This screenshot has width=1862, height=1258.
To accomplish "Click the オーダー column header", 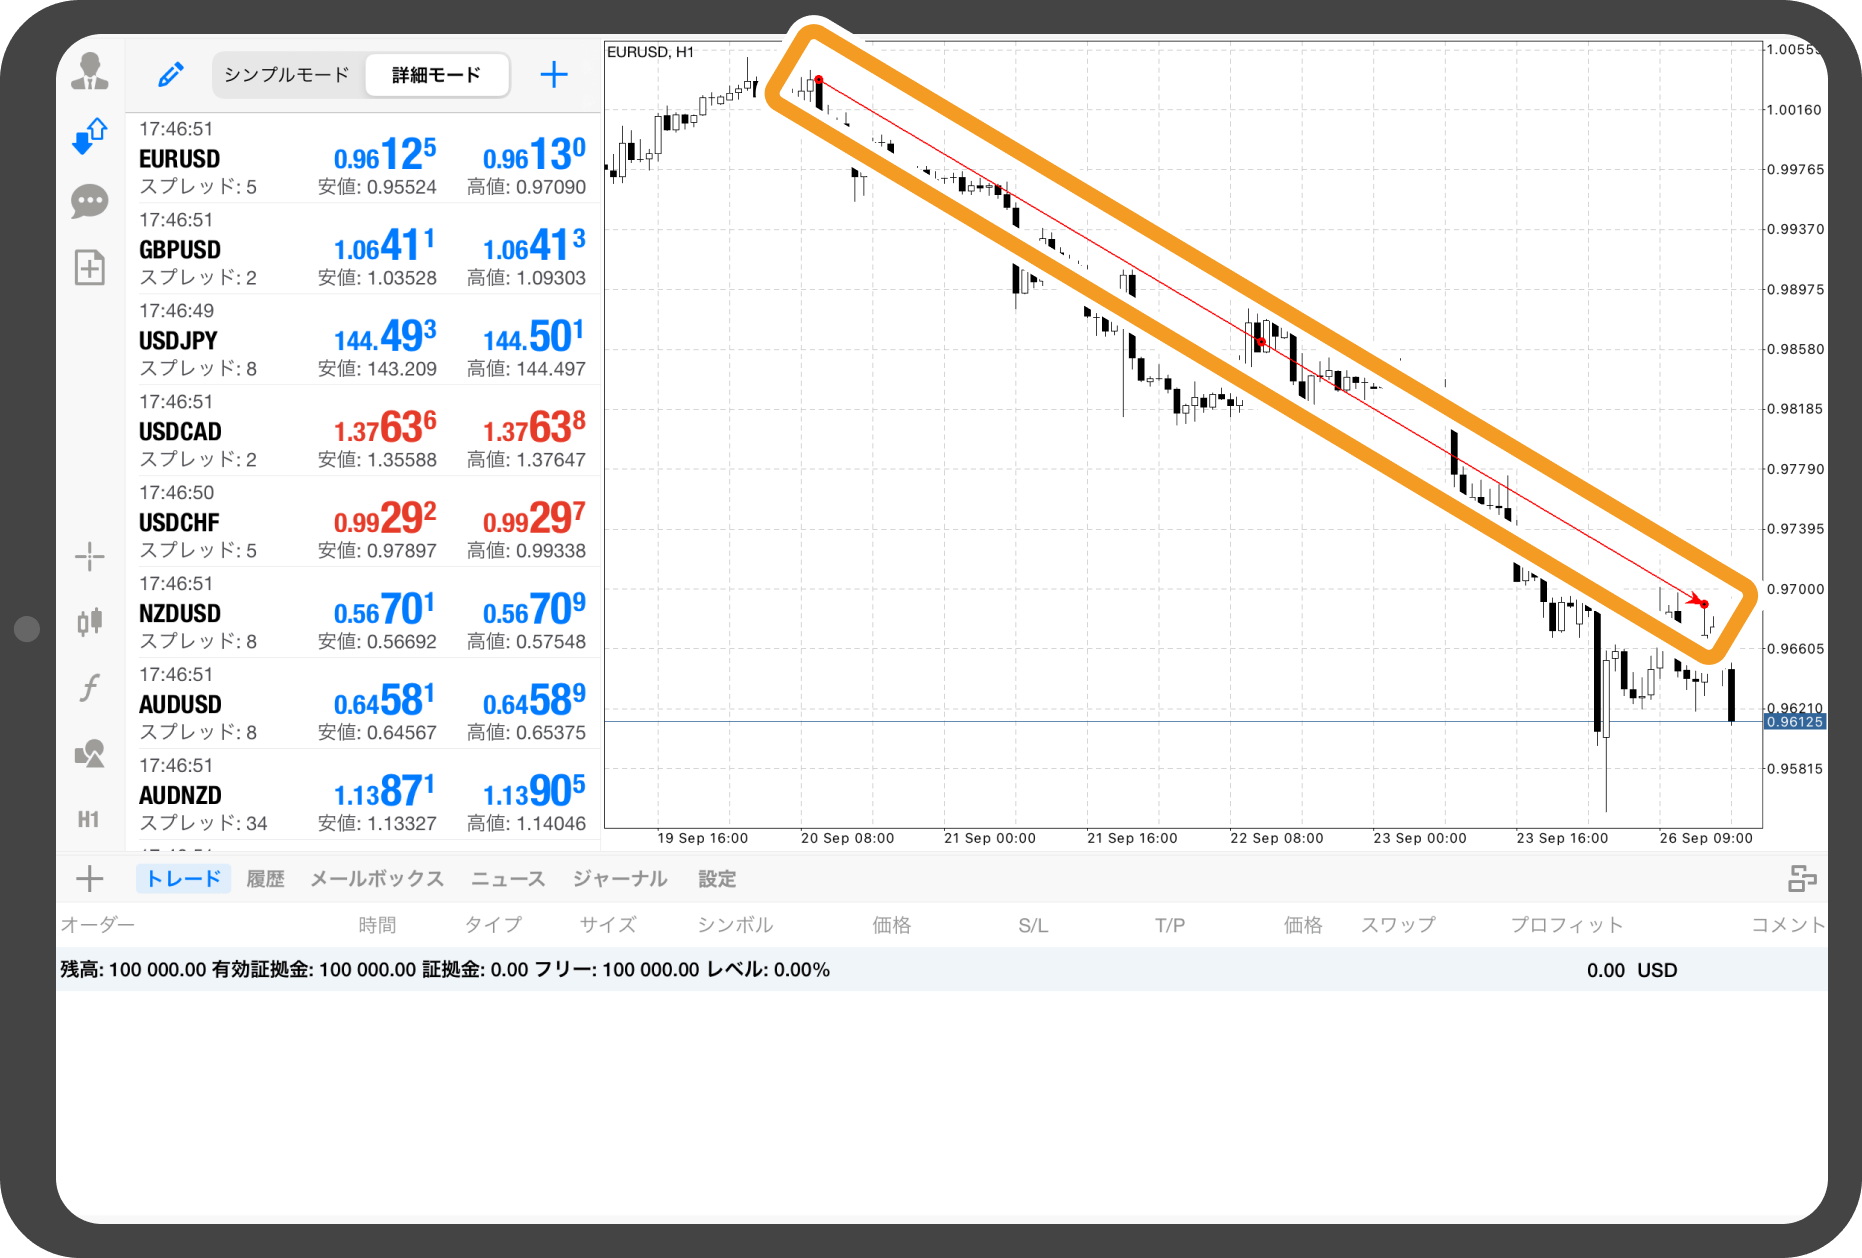I will [98, 925].
